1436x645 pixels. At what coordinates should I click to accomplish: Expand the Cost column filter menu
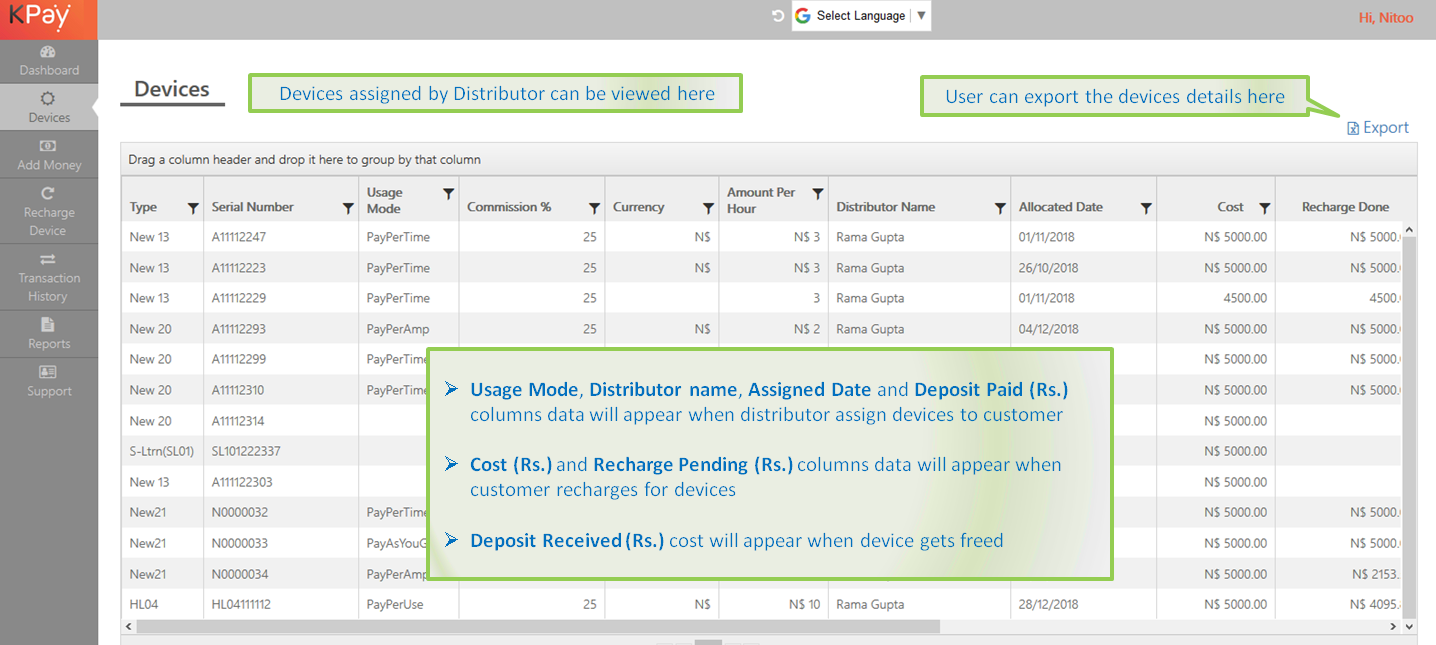coord(1264,208)
